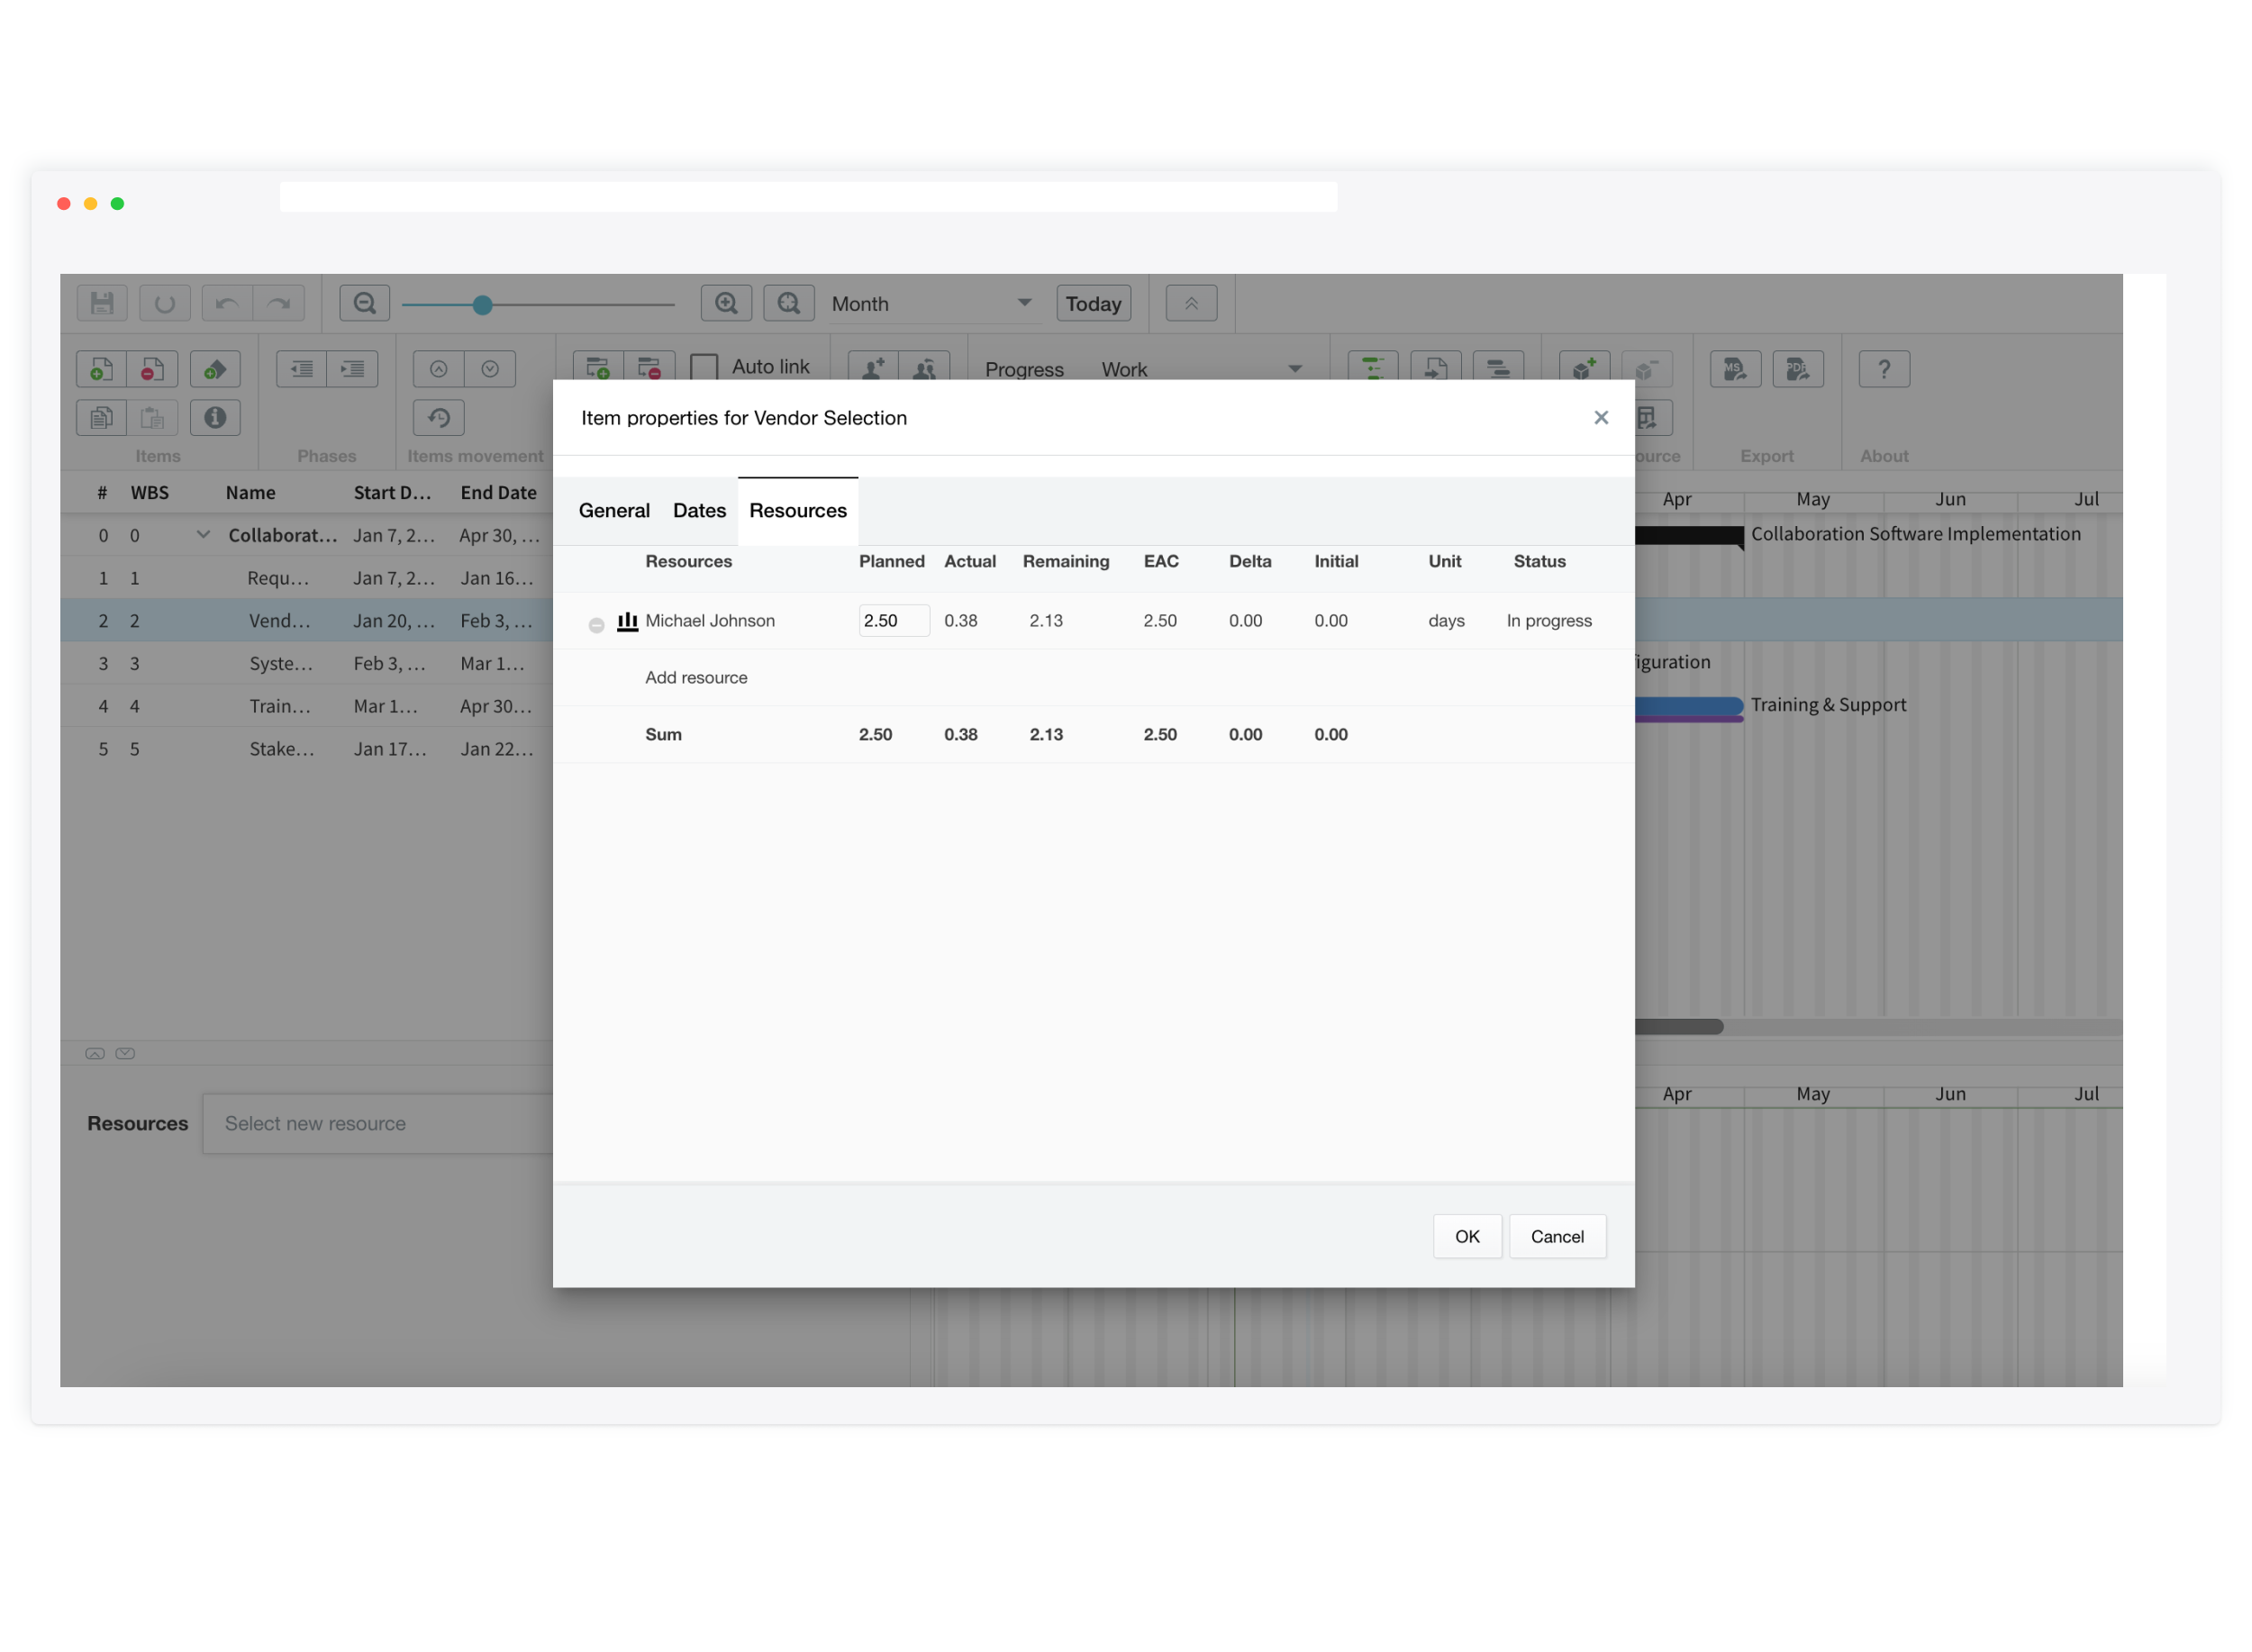
Task: Click OK to confirm item properties
Action: [1466, 1237]
